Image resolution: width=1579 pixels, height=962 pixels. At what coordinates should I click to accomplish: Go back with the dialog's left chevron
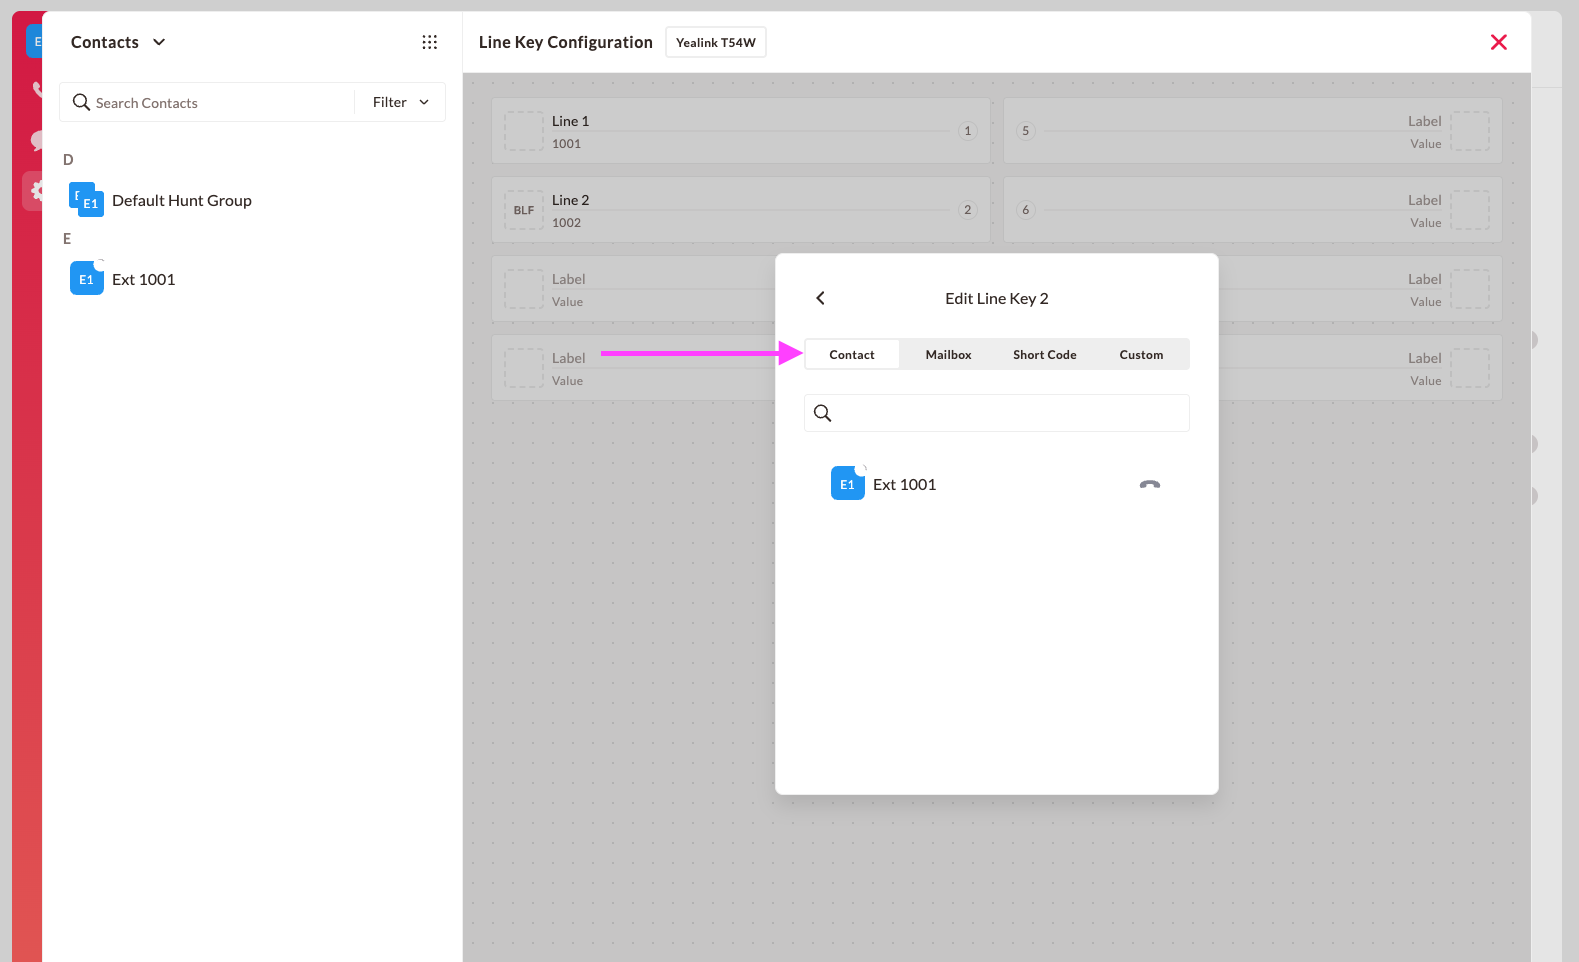click(x=820, y=298)
